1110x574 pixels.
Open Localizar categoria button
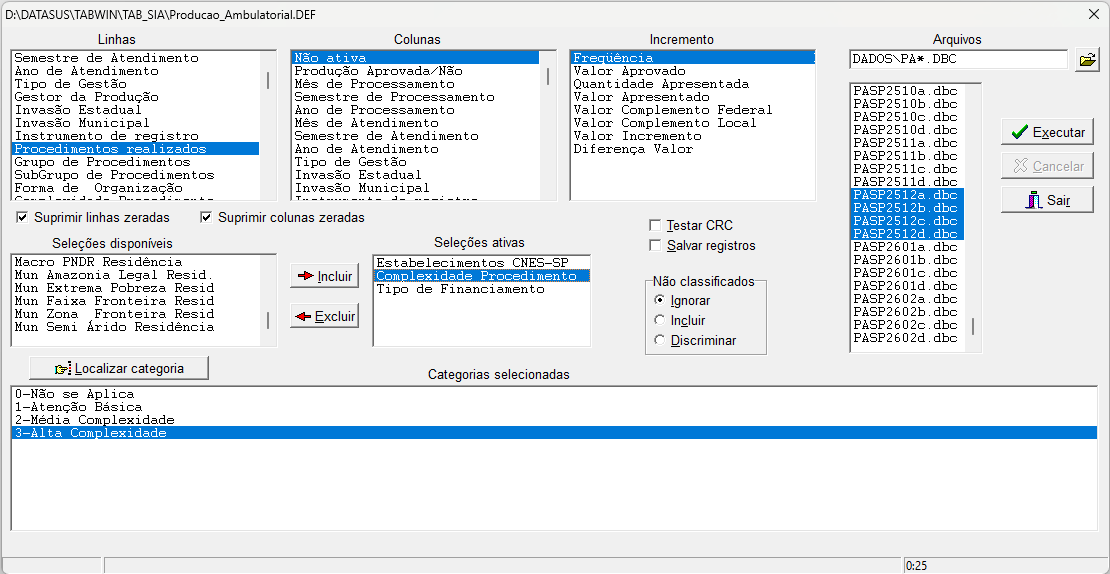pyautogui.click(x=119, y=368)
